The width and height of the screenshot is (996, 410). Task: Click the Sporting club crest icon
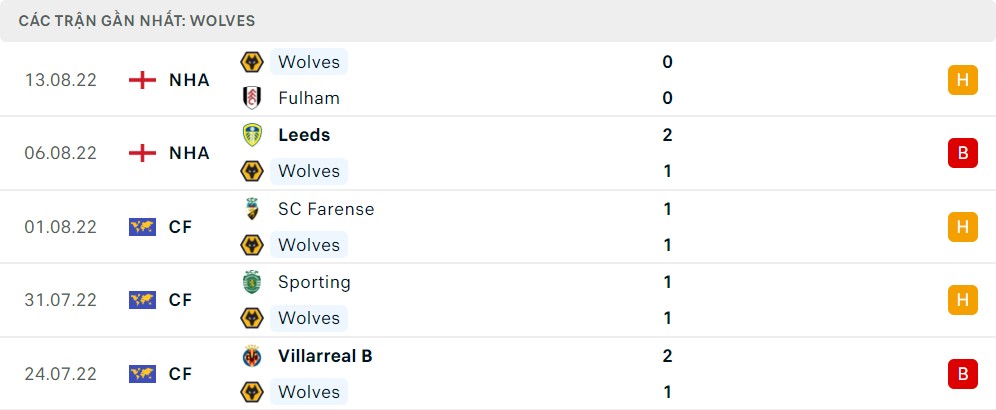coord(252,282)
